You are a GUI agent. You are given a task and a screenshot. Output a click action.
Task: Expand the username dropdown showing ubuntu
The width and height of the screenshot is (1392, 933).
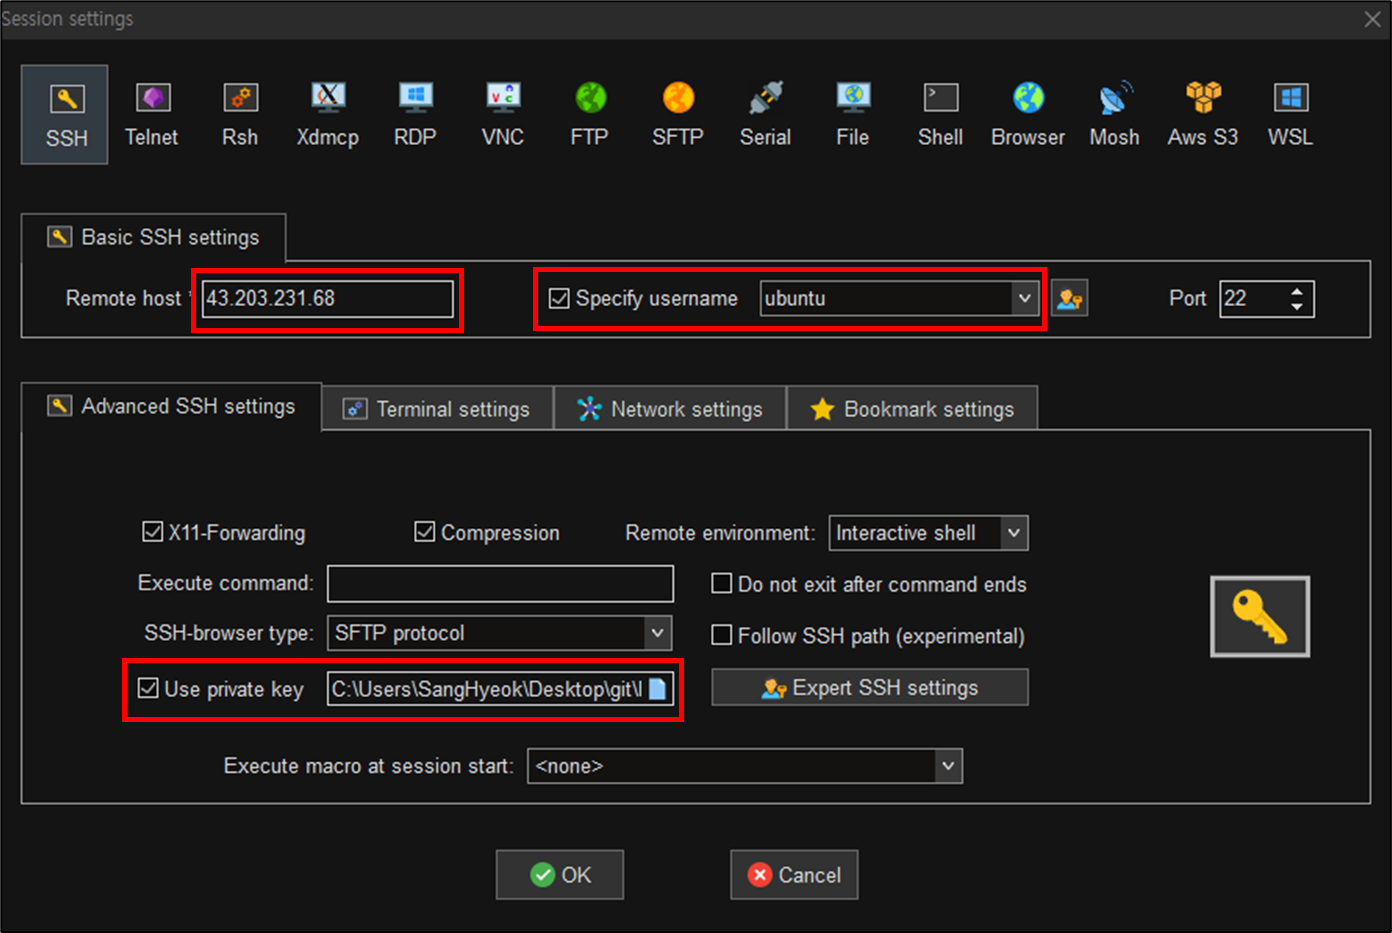click(1024, 298)
